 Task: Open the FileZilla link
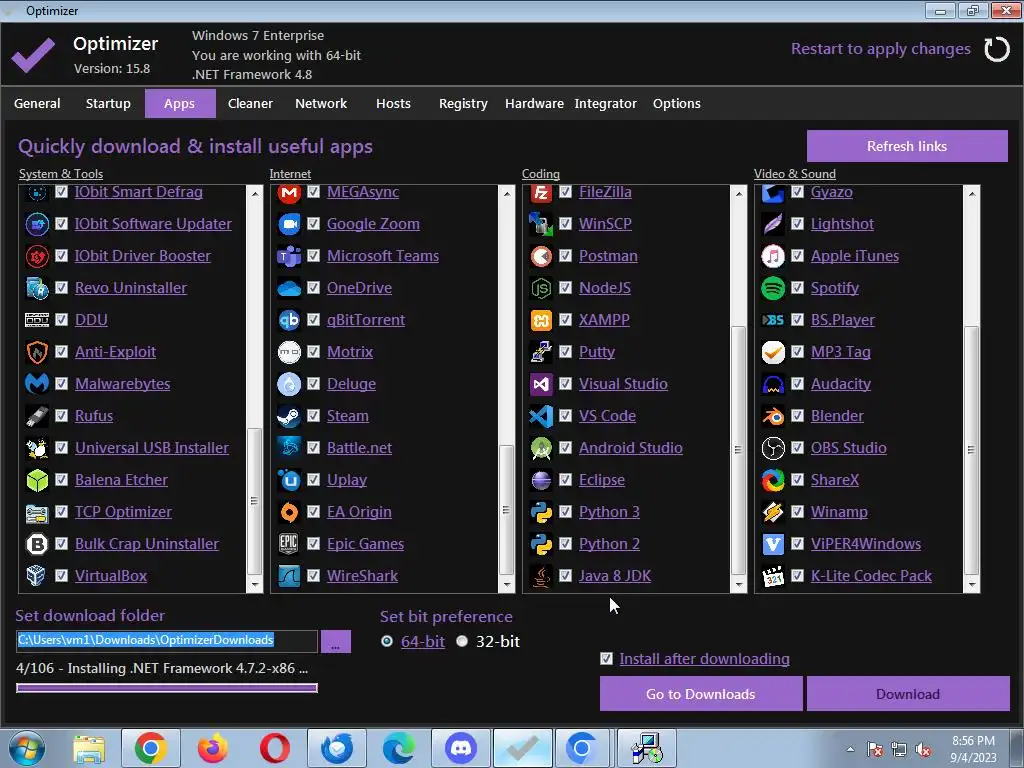coord(605,192)
